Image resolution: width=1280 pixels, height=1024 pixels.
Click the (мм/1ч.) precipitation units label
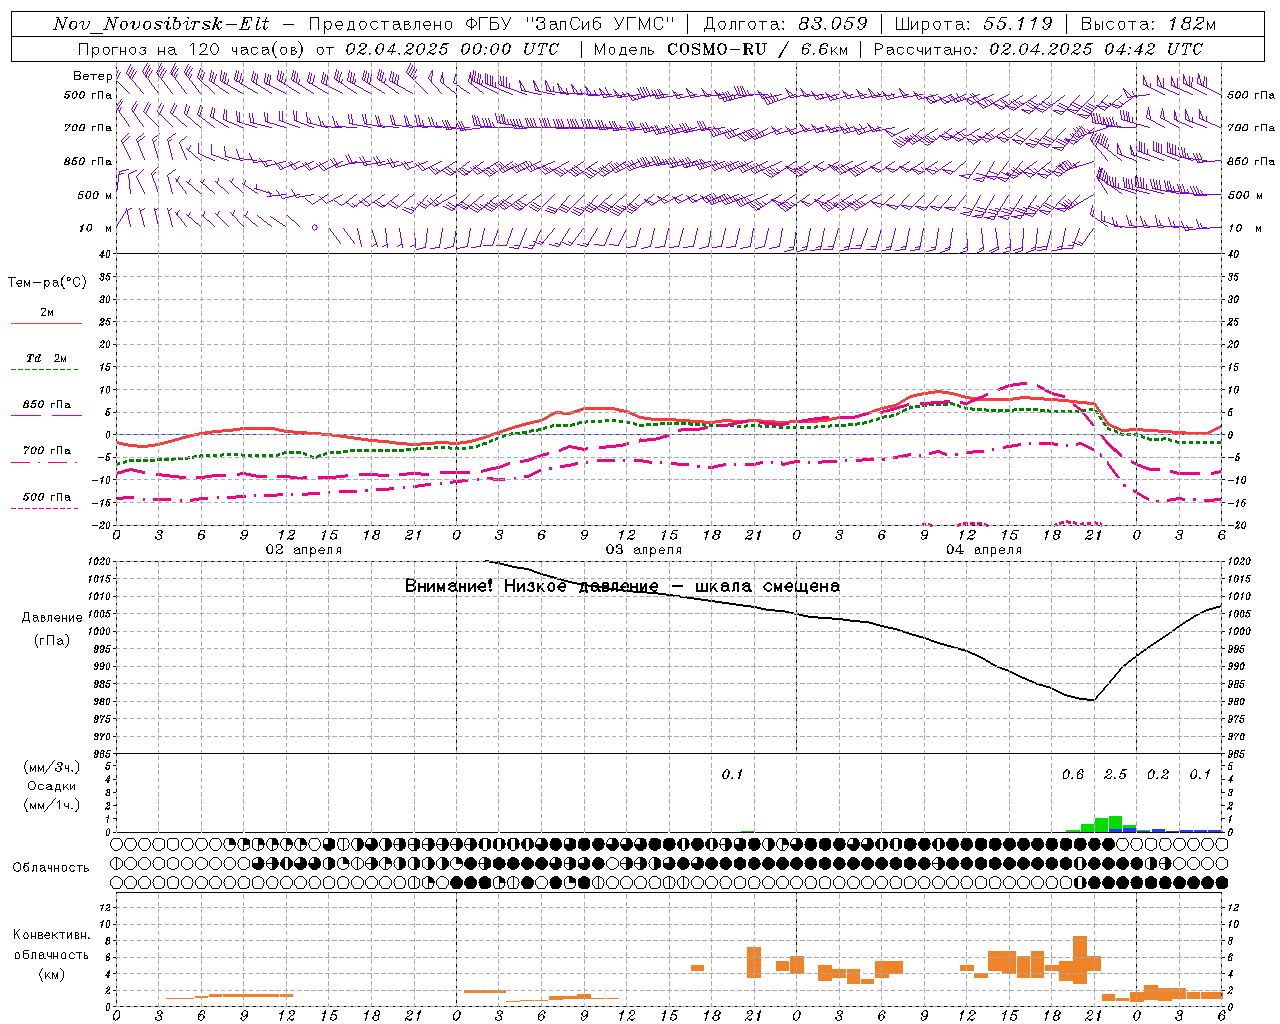(x=51, y=805)
